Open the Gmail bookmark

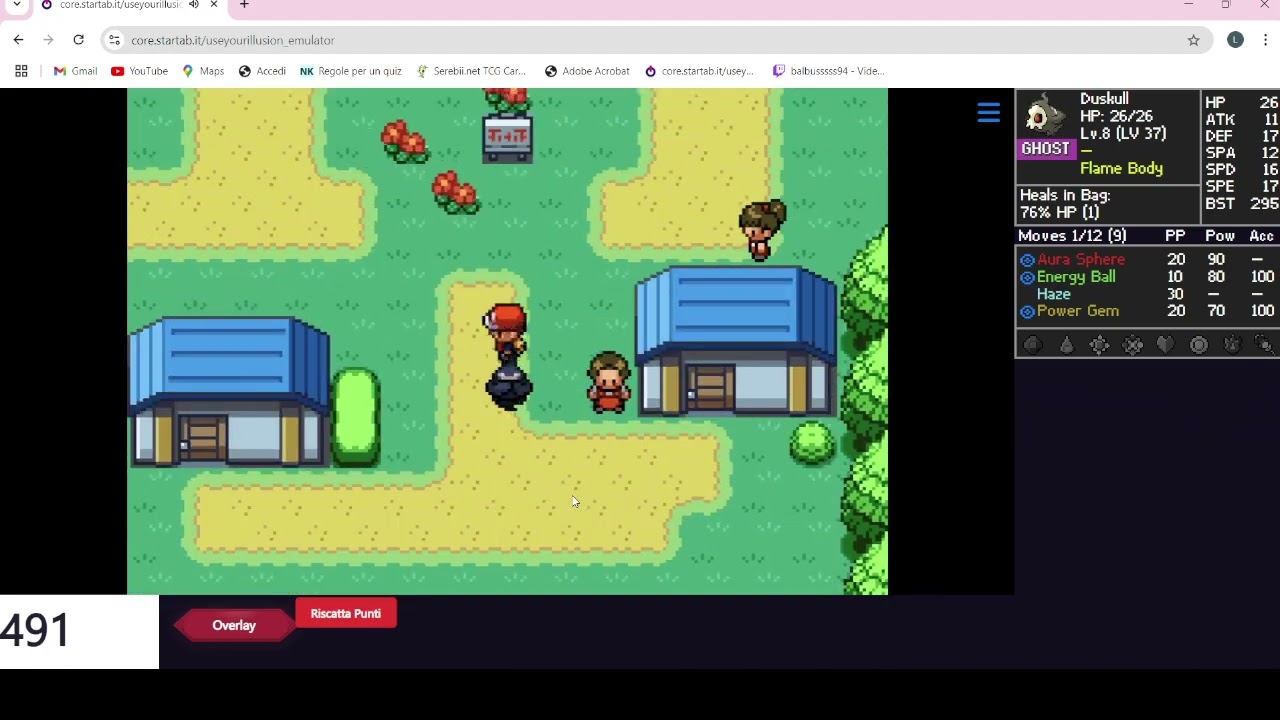(75, 71)
